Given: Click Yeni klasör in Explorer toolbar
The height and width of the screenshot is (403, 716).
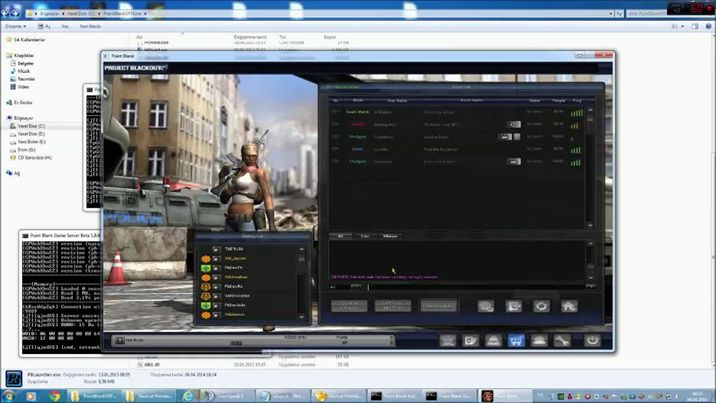Looking at the screenshot, I should (x=90, y=26).
